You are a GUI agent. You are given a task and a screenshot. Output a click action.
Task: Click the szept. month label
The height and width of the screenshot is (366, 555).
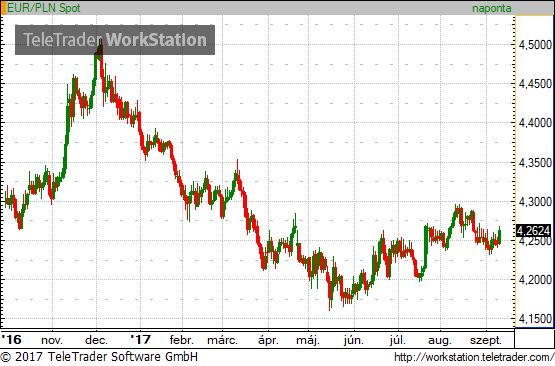tap(486, 341)
